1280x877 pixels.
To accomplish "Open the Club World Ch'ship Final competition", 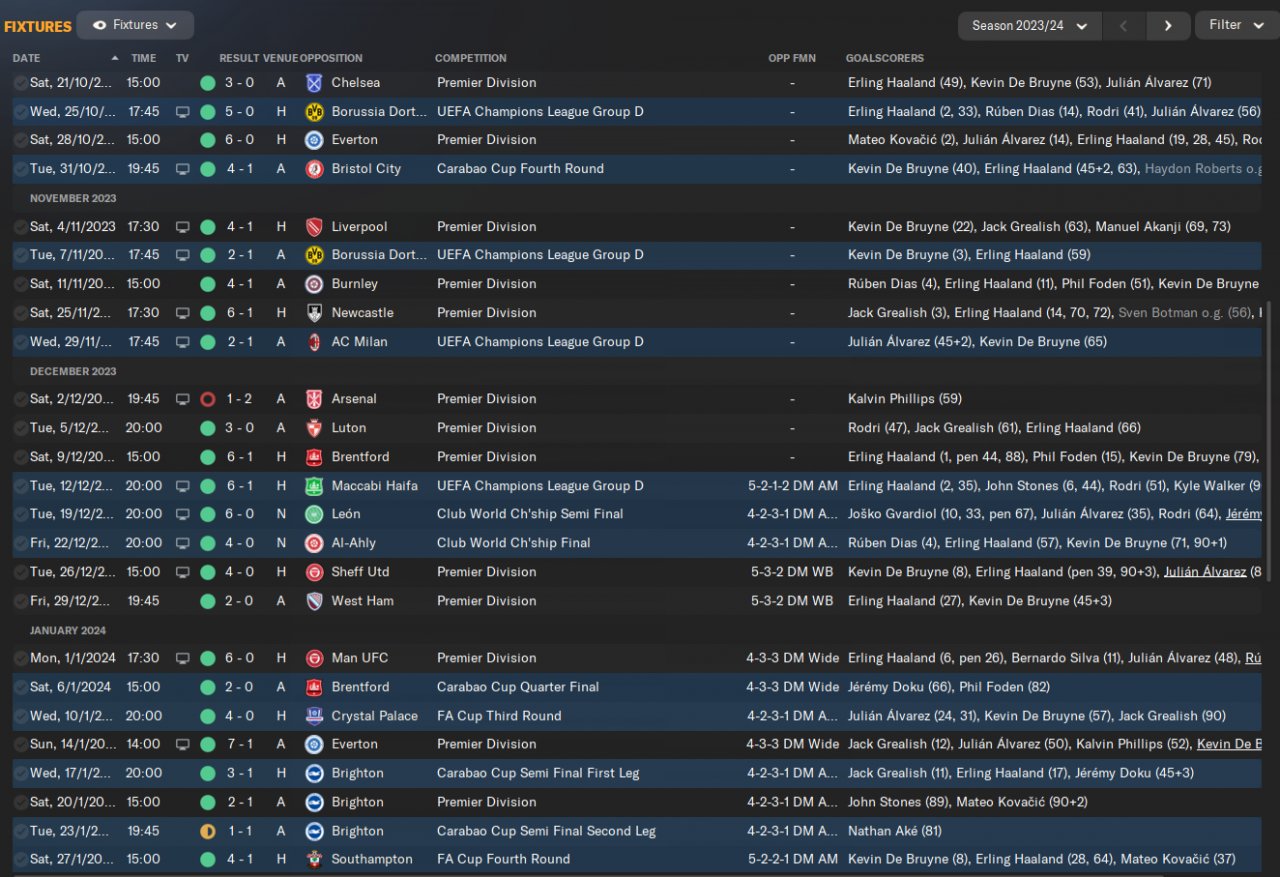I will tap(514, 543).
